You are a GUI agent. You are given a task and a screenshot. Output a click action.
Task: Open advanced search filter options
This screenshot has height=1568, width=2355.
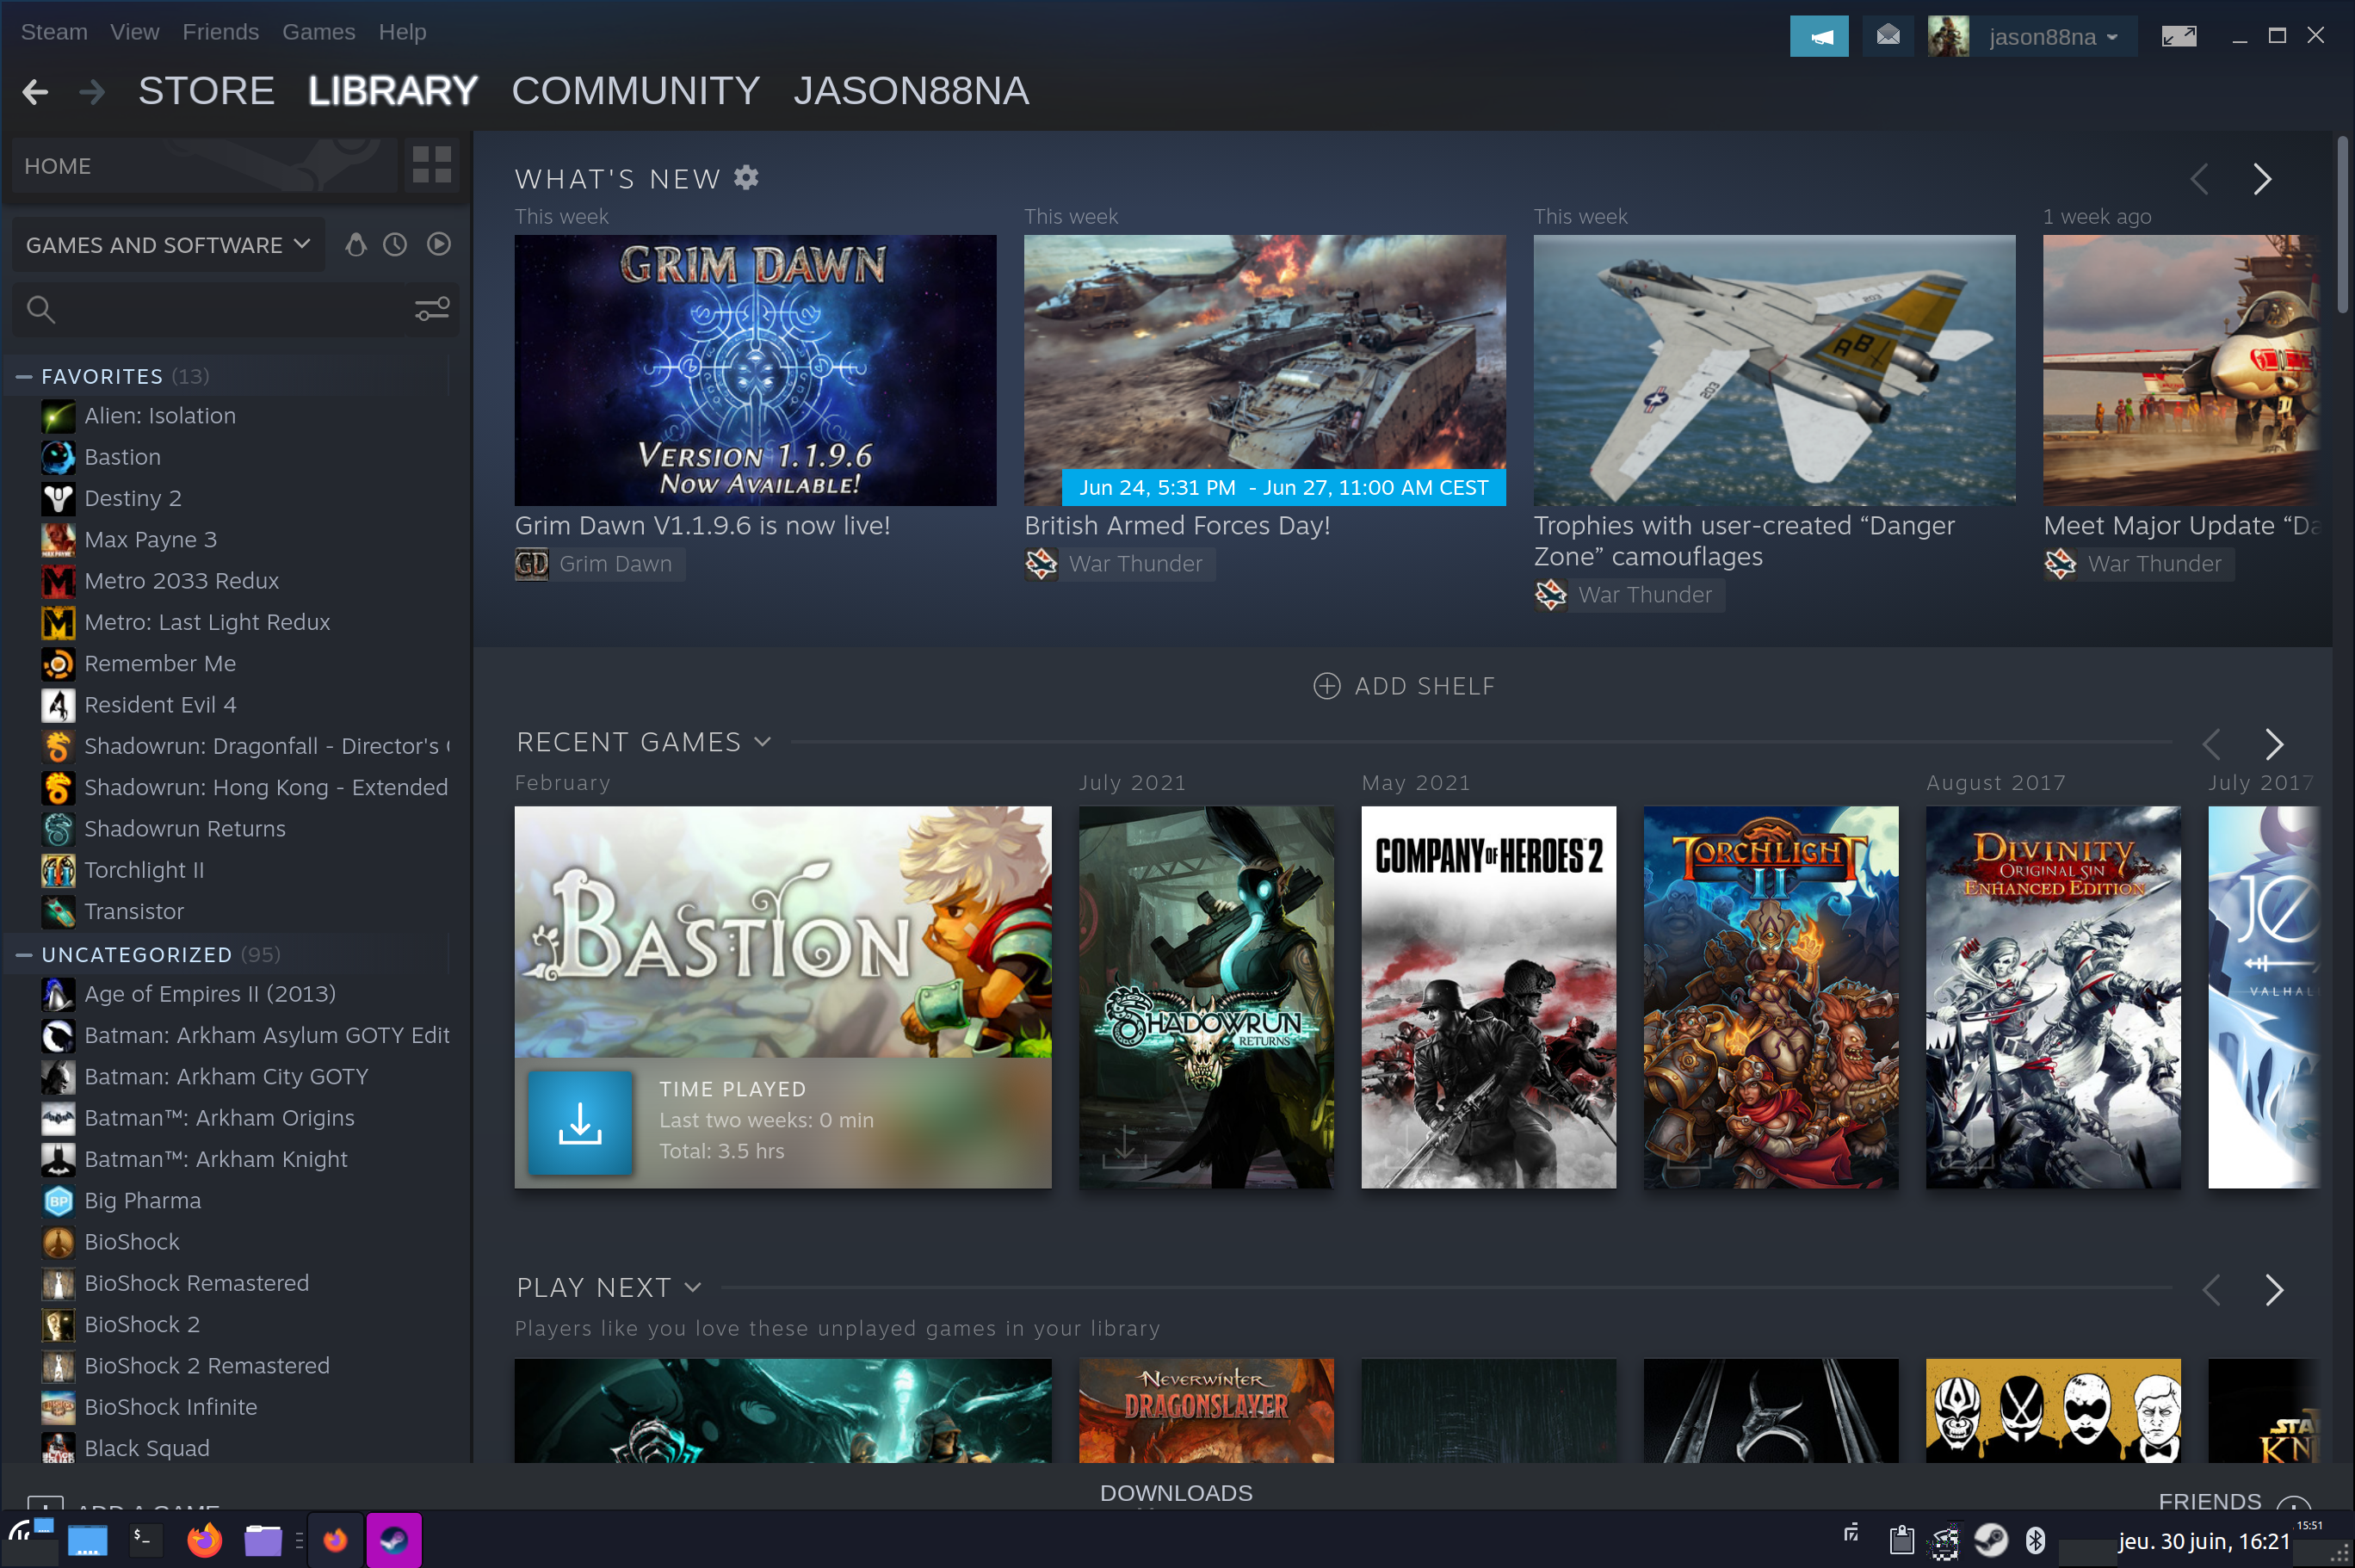(432, 309)
